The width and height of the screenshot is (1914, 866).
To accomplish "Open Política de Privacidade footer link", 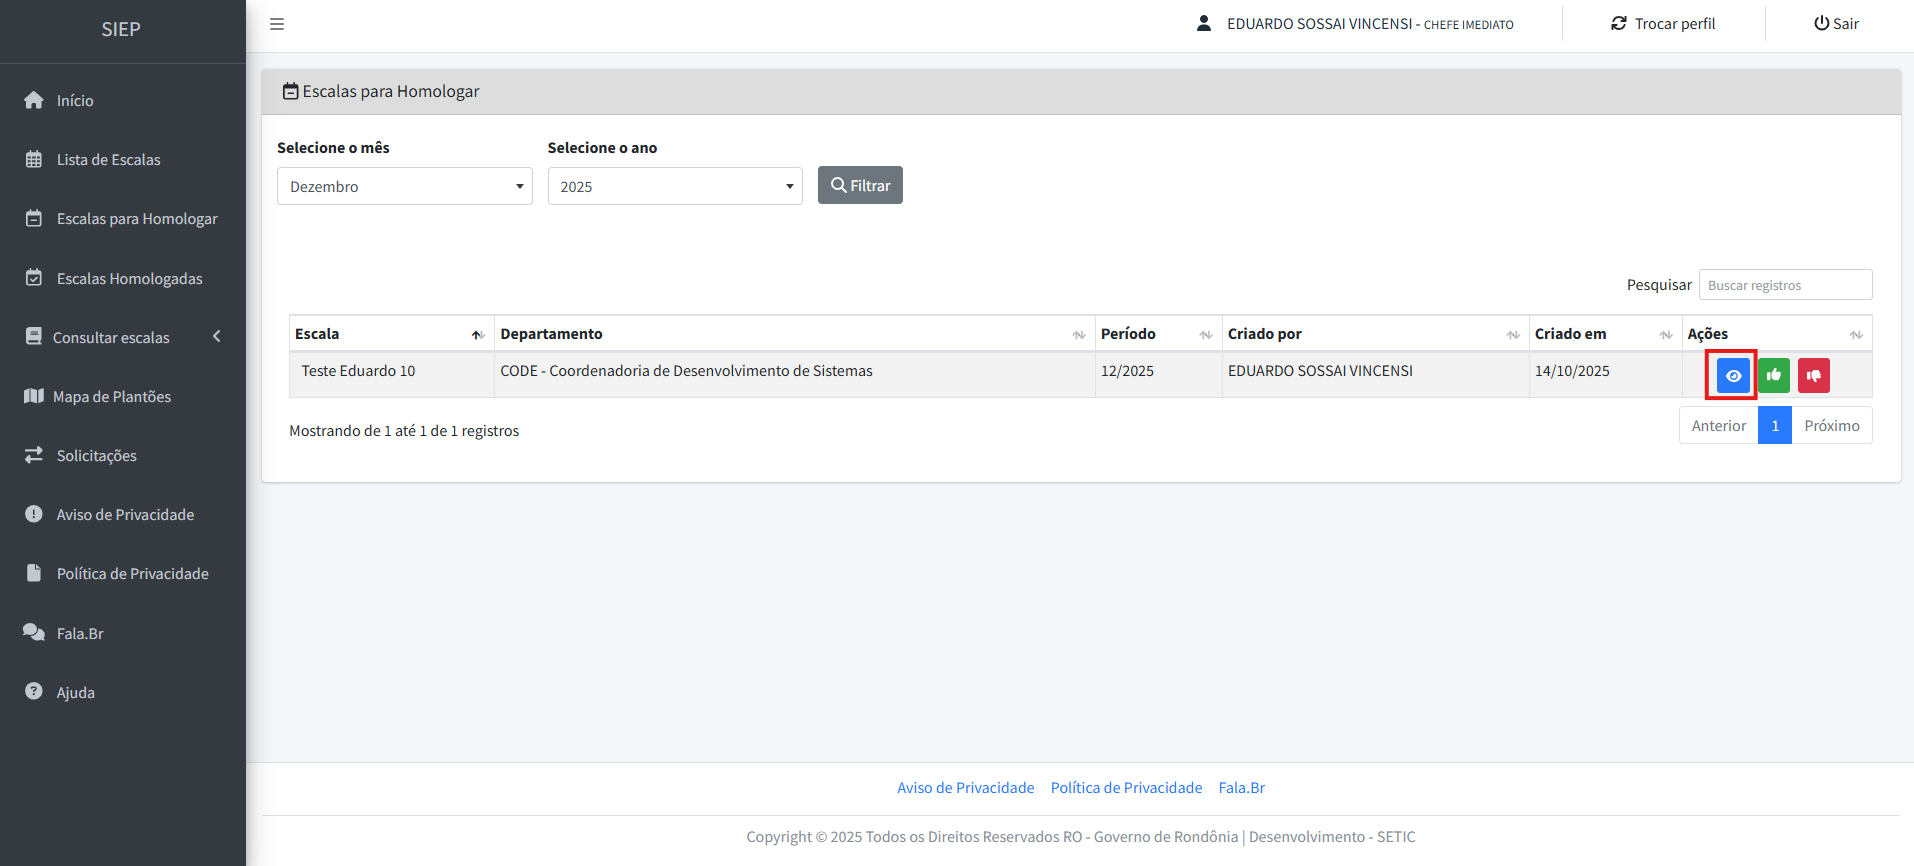I will click(x=1126, y=788).
